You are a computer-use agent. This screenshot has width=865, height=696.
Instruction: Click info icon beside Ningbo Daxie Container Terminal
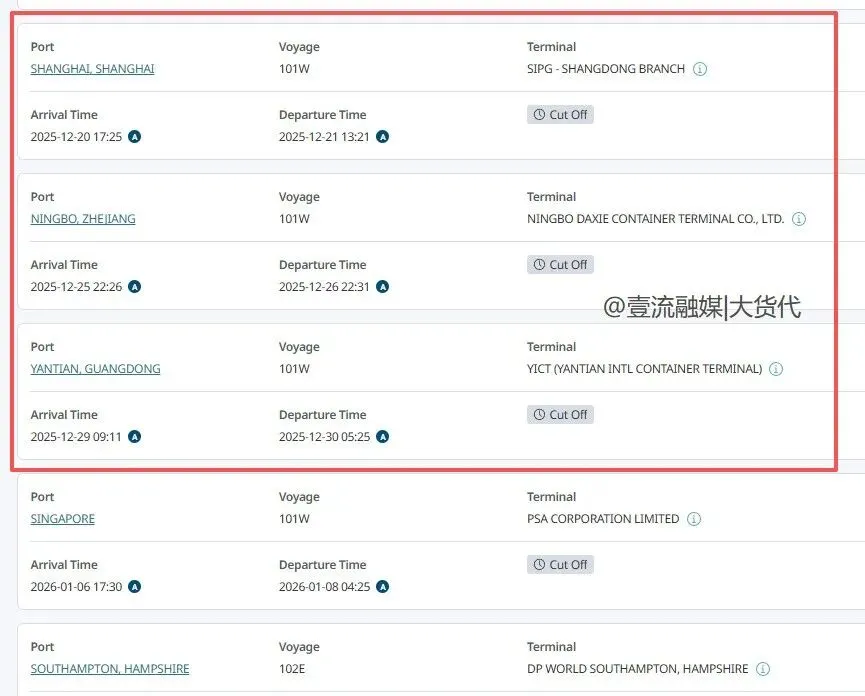pos(799,219)
